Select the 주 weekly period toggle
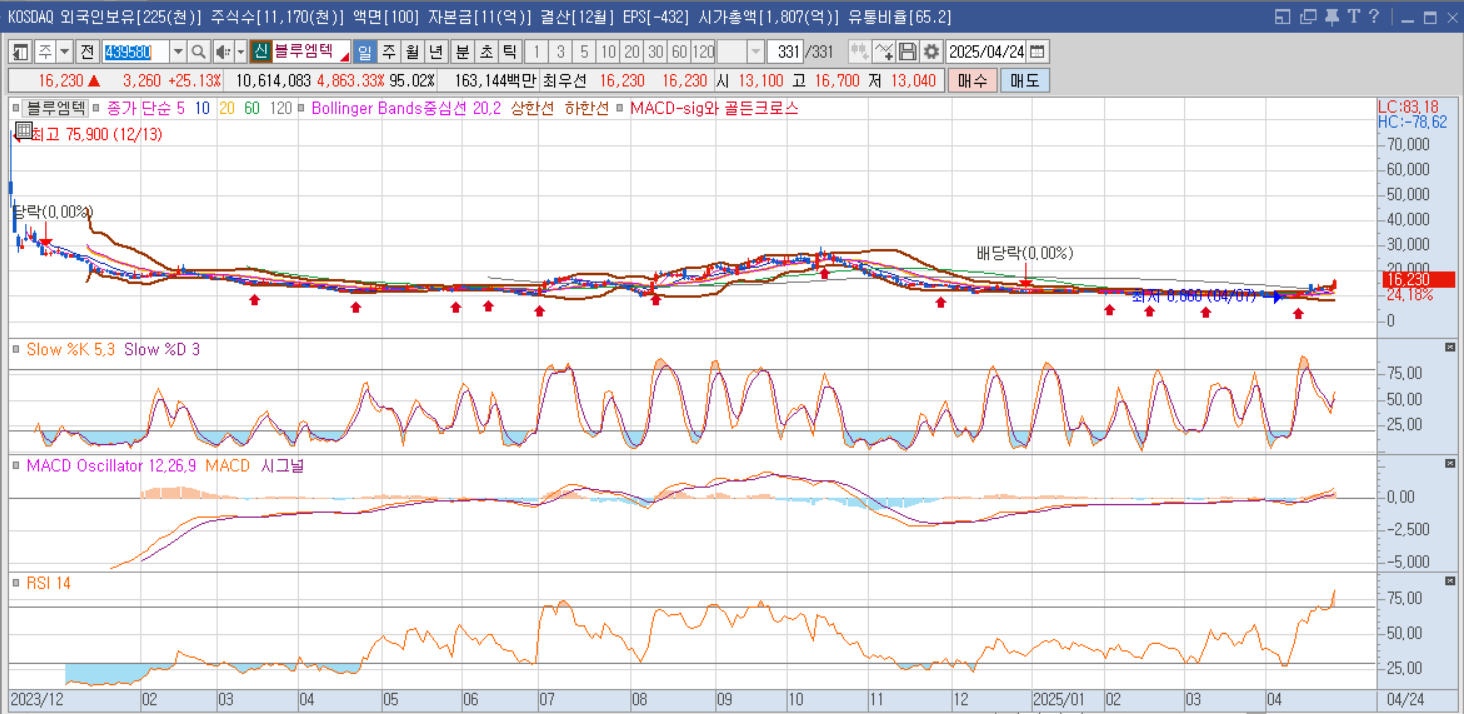This screenshot has height=714, width=1464. 389,52
